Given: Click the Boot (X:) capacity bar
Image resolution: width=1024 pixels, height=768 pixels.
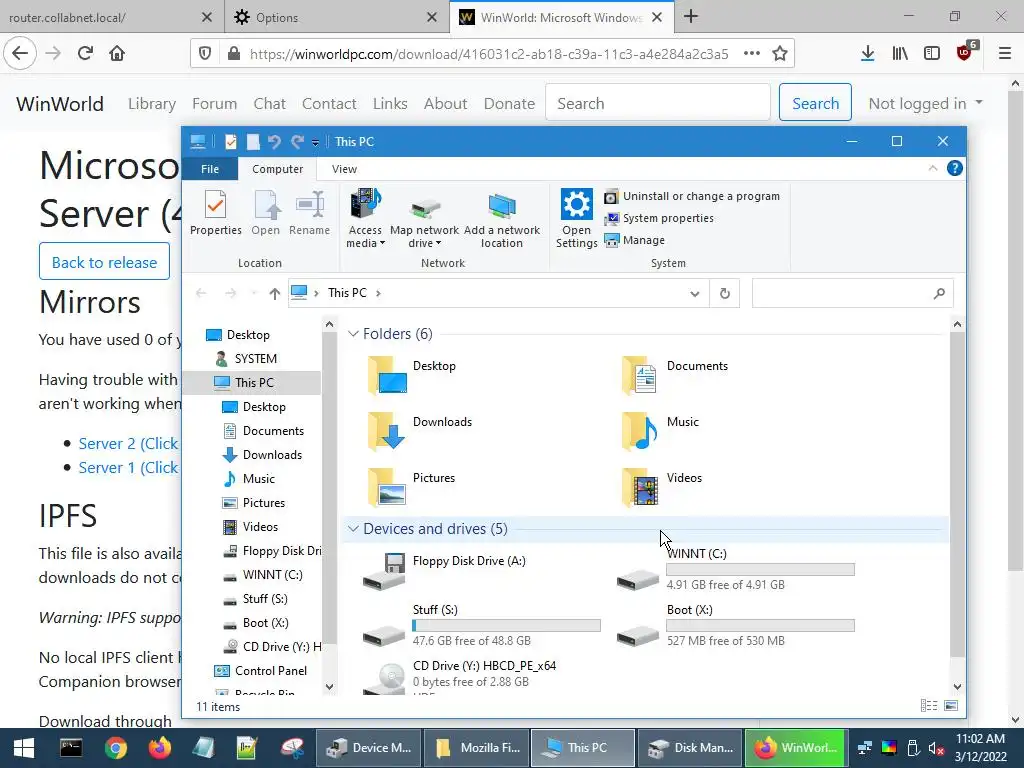Looking at the screenshot, I should [760, 626].
